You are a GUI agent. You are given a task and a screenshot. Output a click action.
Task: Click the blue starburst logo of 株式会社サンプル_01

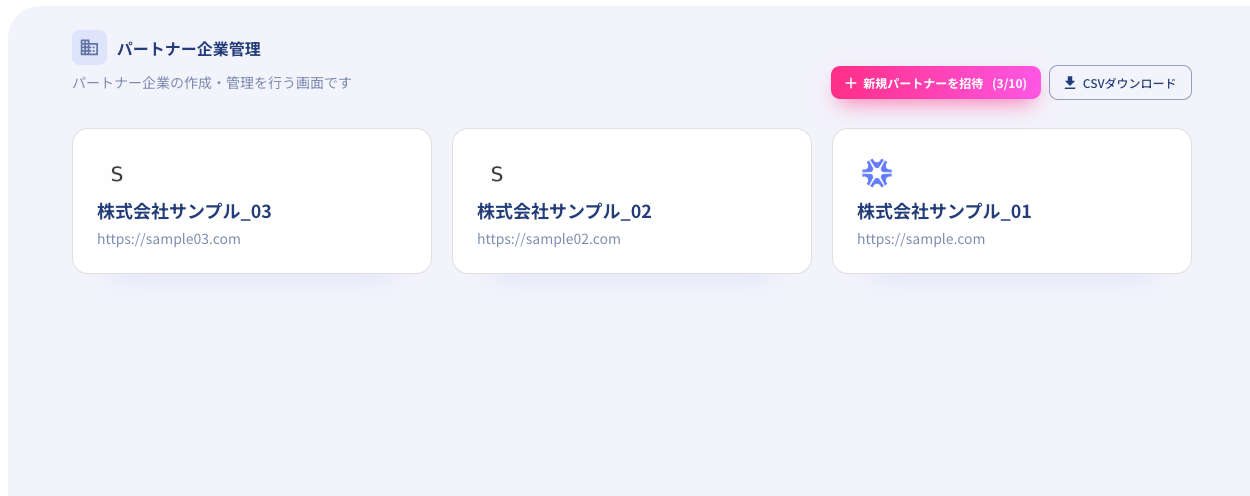tap(876, 173)
